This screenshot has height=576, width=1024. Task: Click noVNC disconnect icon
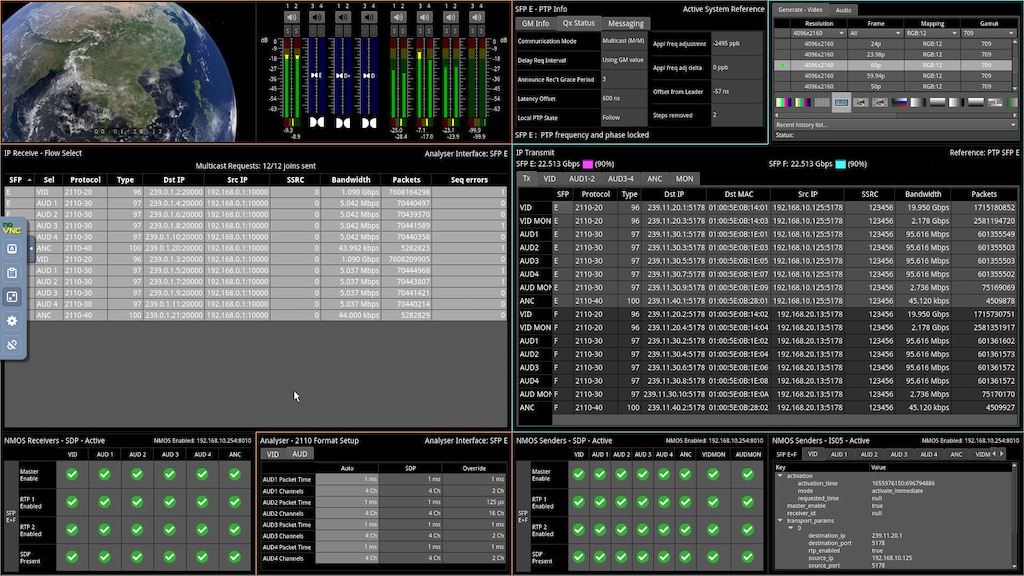coord(12,345)
